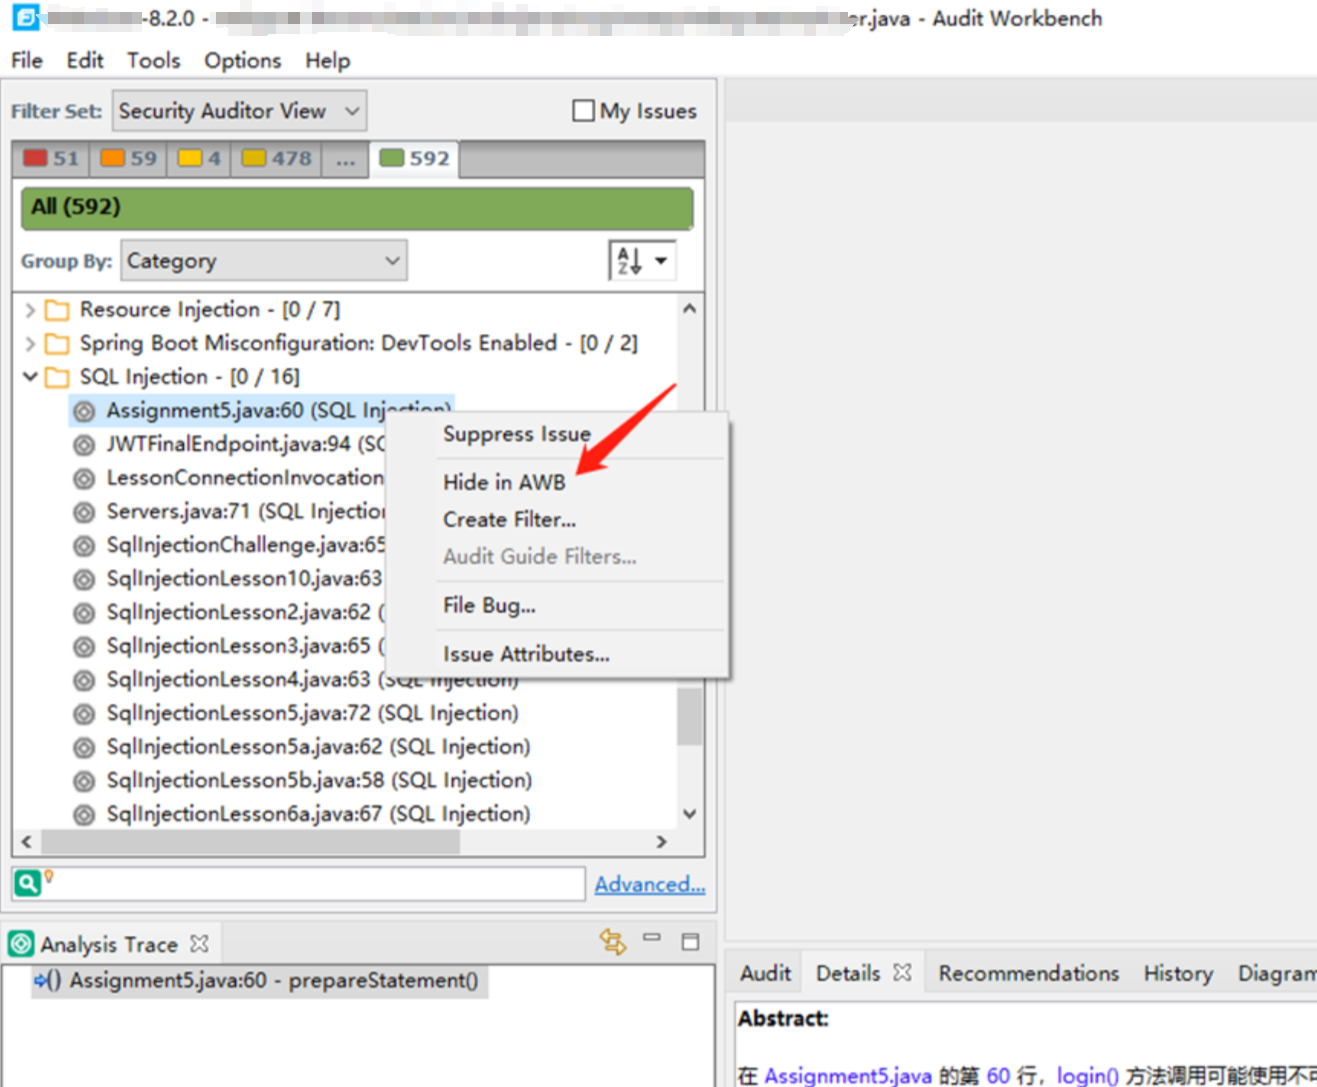The image size is (1317, 1087).
Task: Select the SqlInjectionLesson5.java:72 issue
Action: point(313,713)
